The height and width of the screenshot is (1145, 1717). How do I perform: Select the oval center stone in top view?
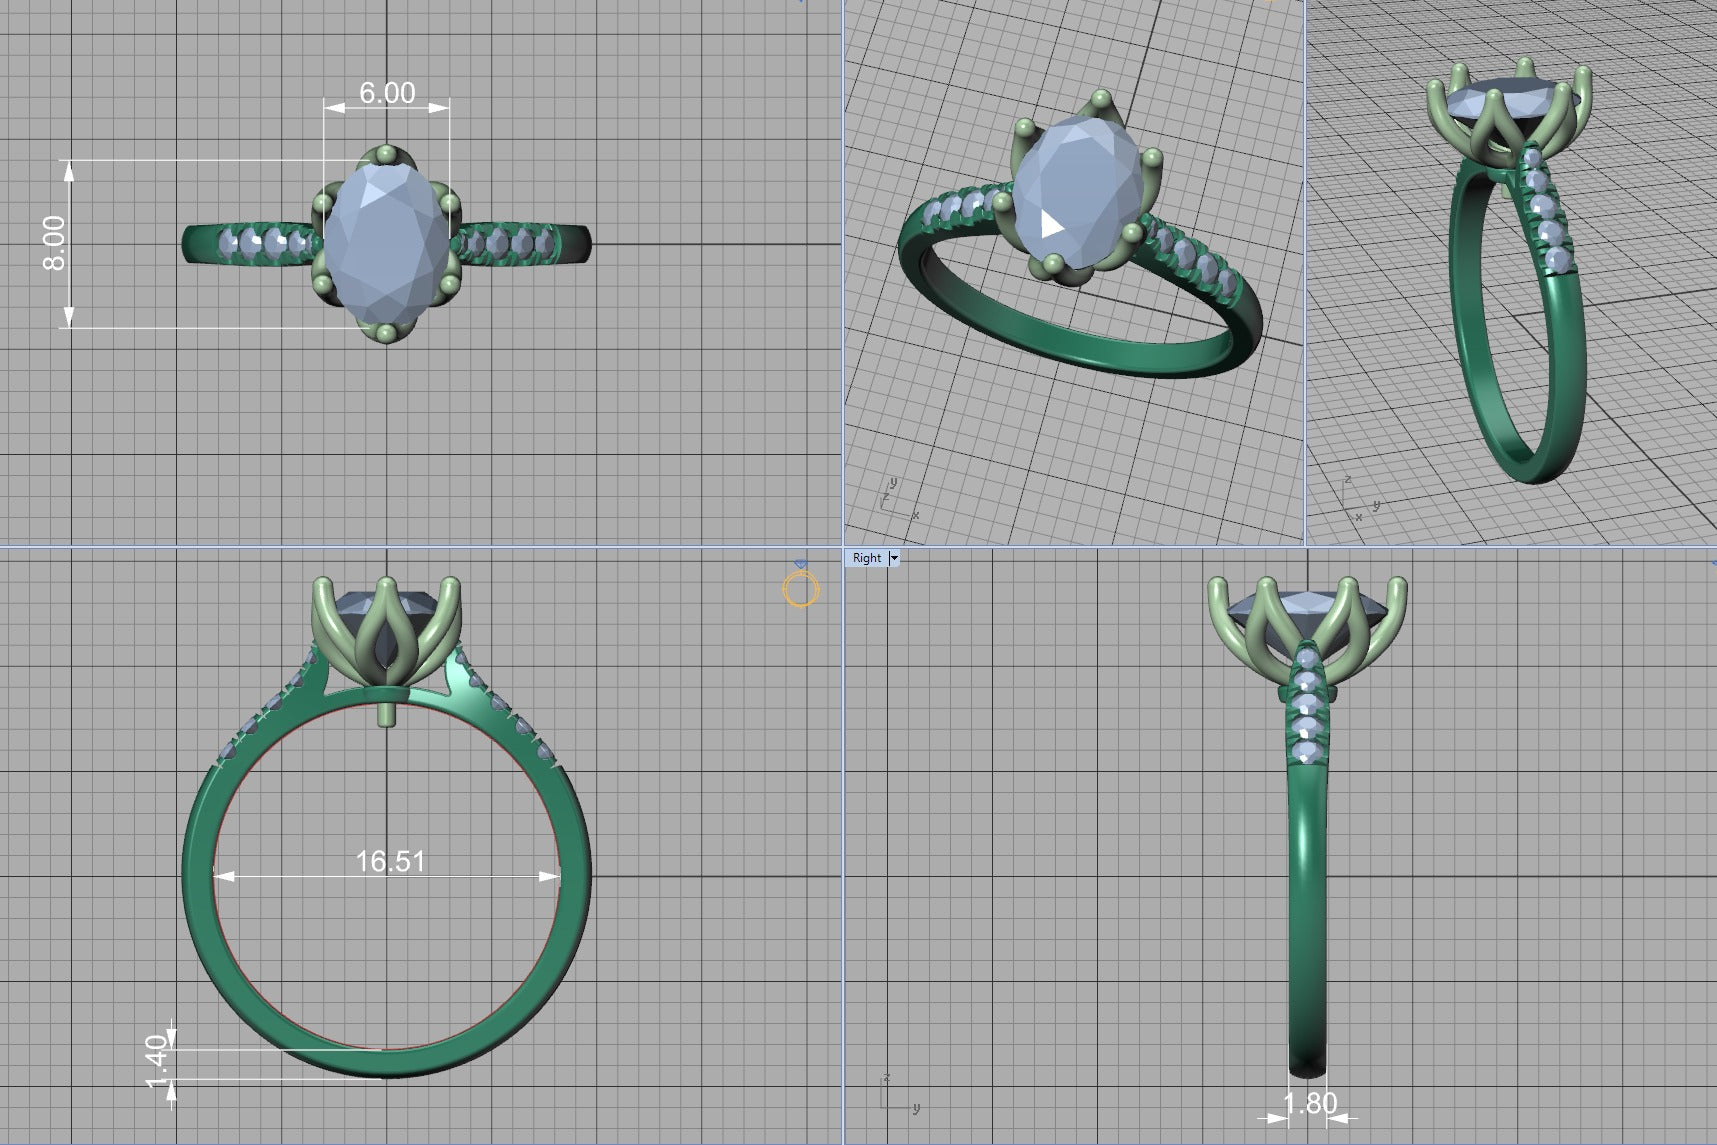[386, 245]
